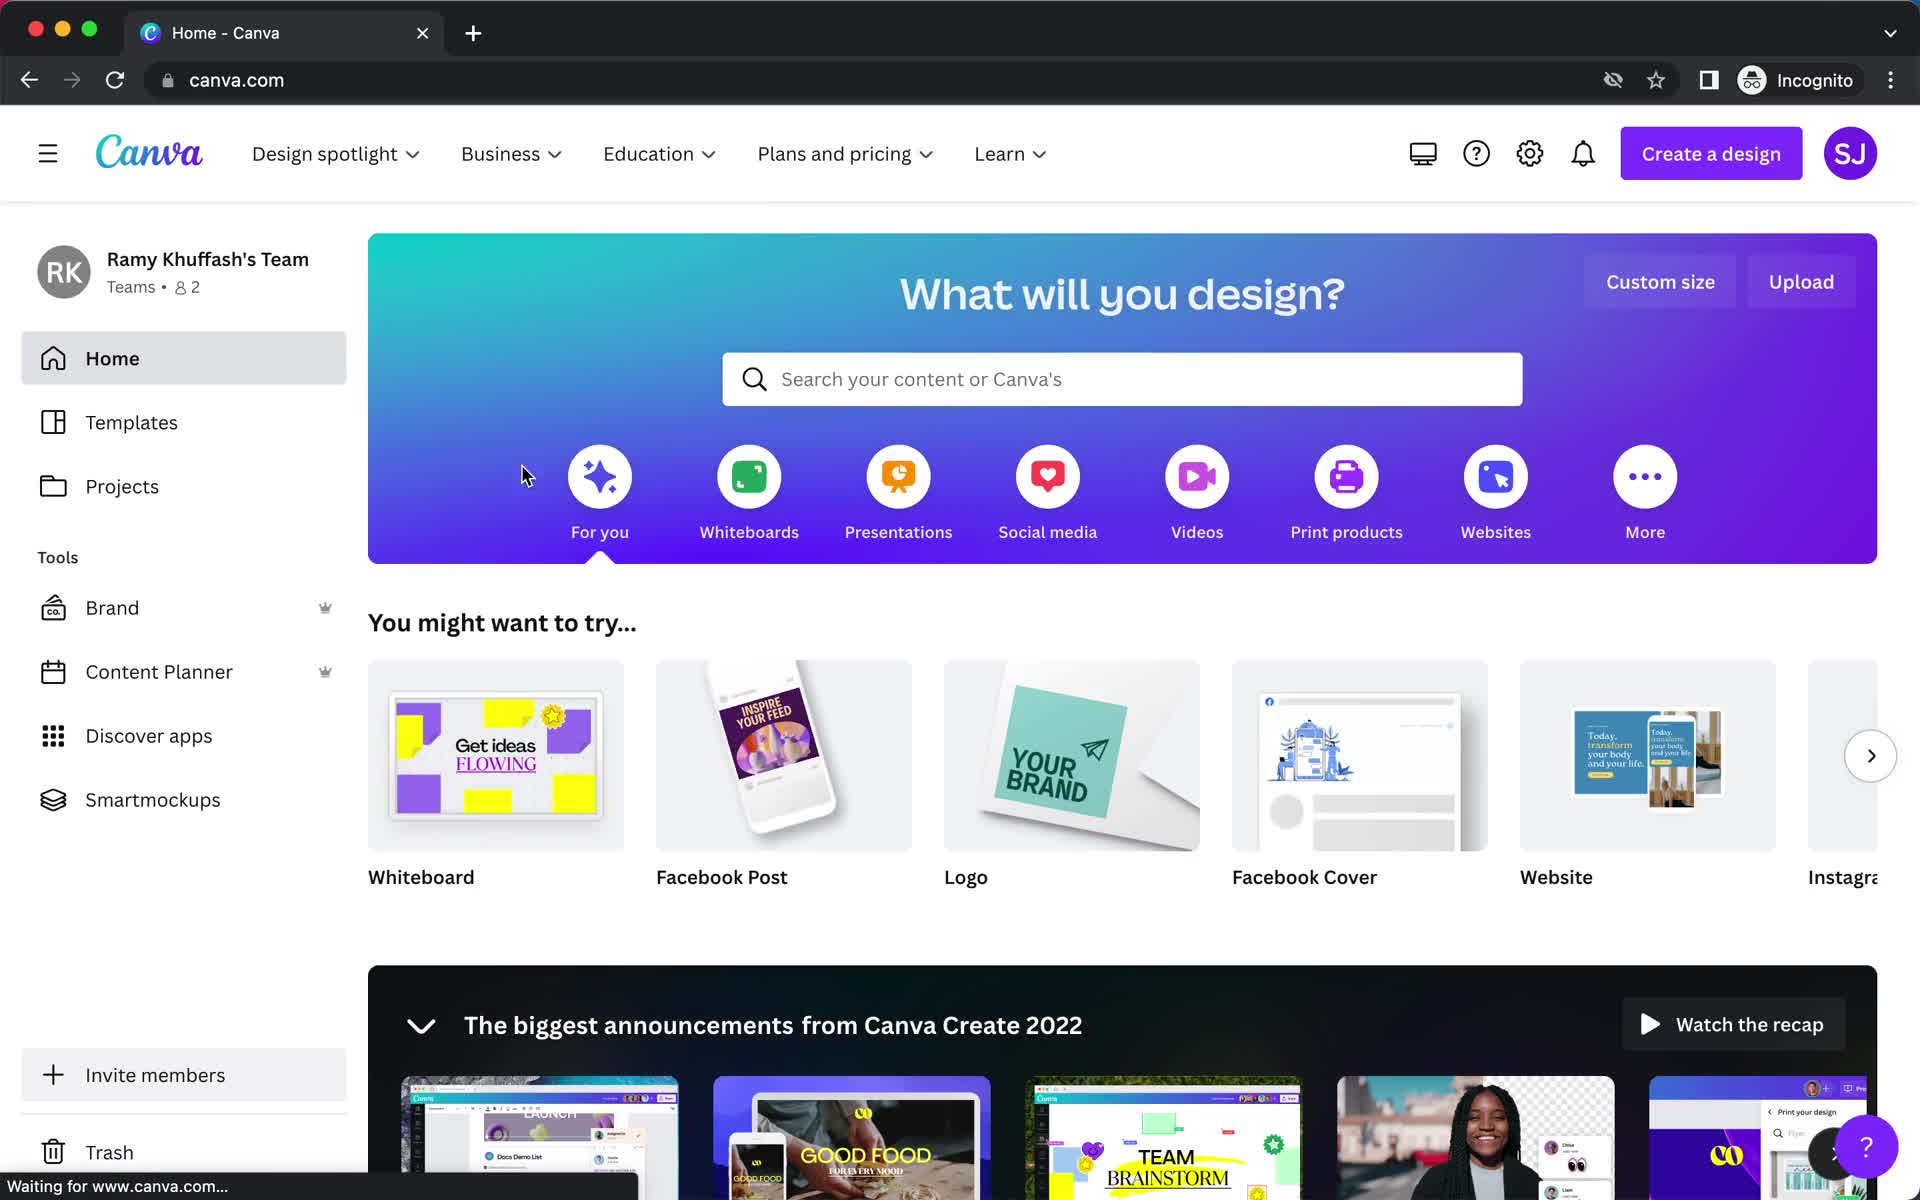Click the Create a design button

(x=1711, y=153)
